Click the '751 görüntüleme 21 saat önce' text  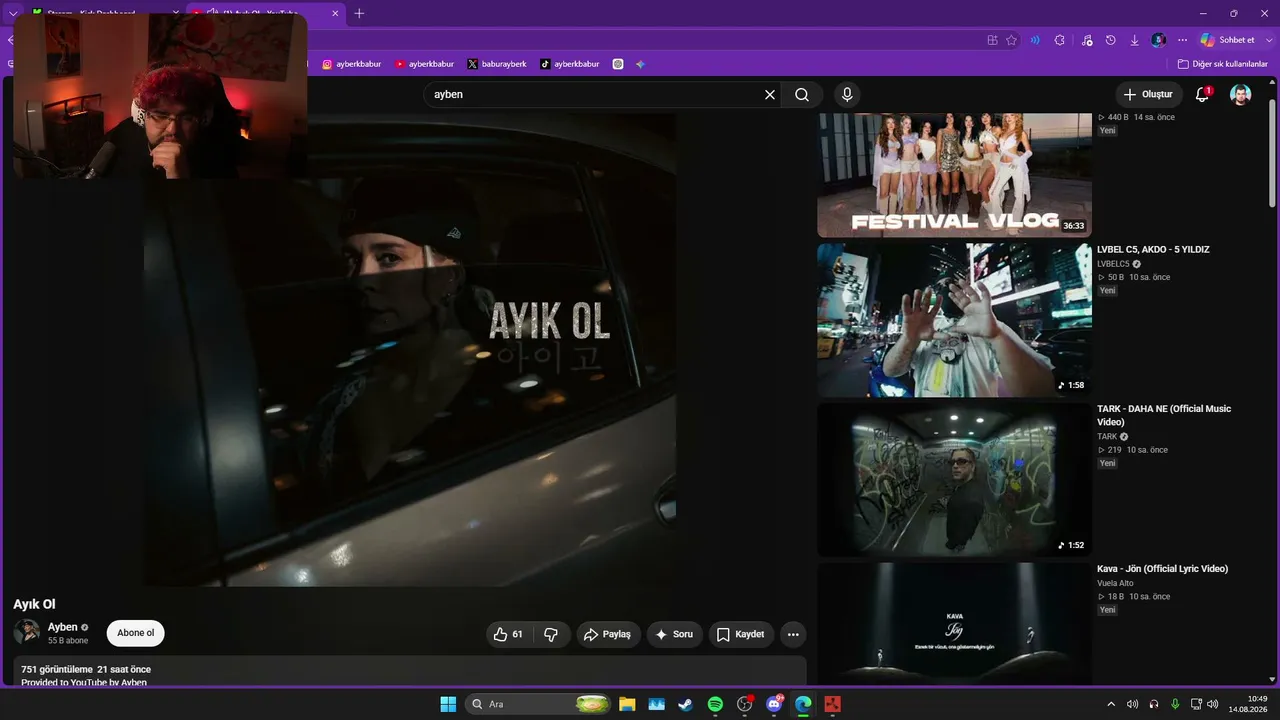[x=86, y=669]
